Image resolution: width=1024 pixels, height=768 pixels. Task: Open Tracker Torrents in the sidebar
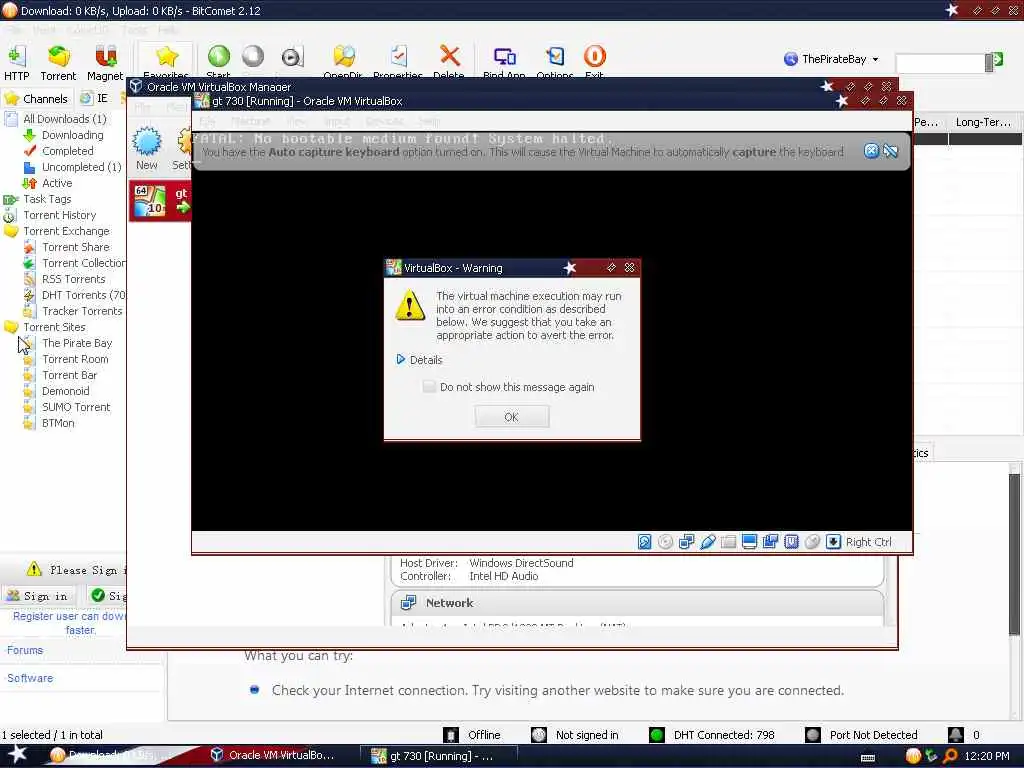coord(82,312)
